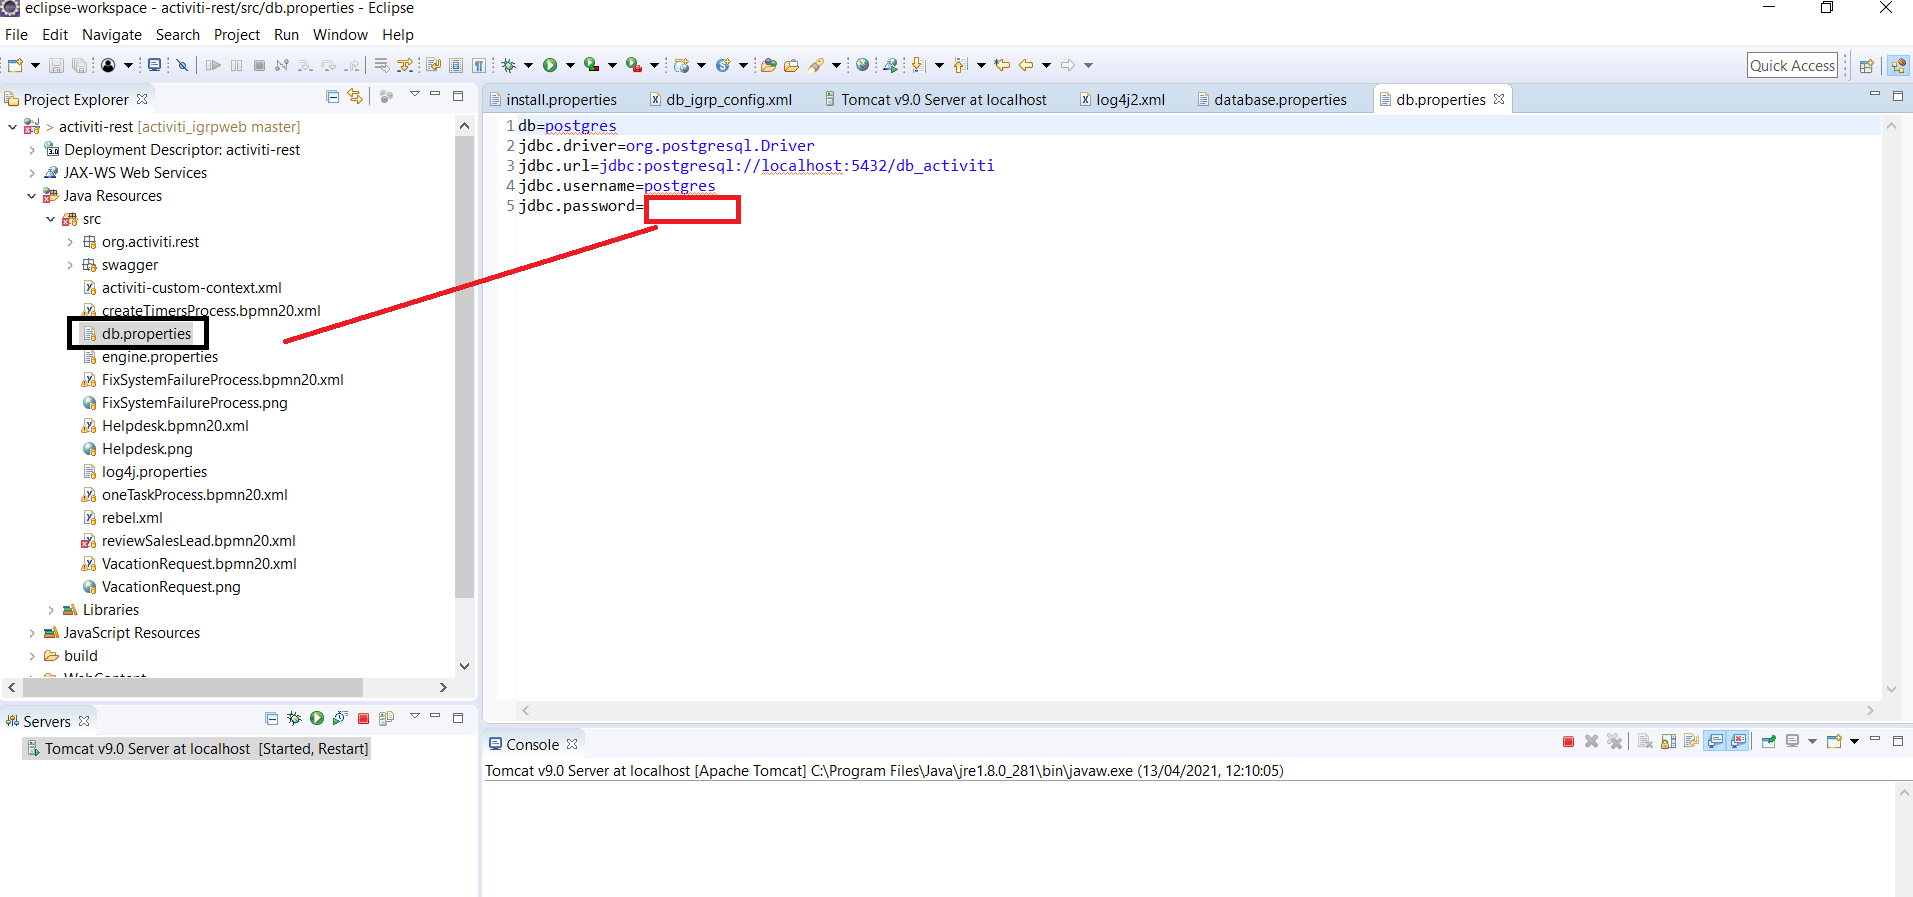
Task: Click the Open Type folder icon in toolbar
Action: point(768,66)
